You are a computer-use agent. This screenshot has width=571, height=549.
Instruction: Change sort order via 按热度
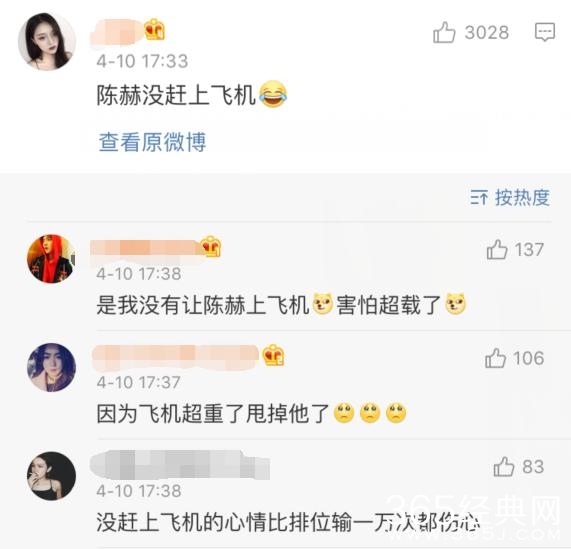(x=522, y=198)
